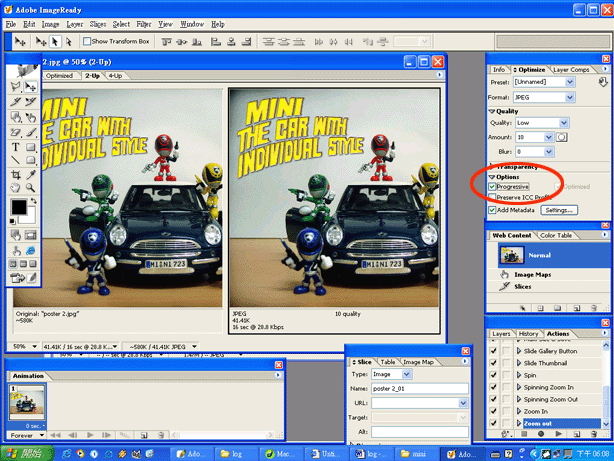This screenshot has width=614, height=461.
Task: Click the Optimize to file size icon
Action: pos(603,82)
